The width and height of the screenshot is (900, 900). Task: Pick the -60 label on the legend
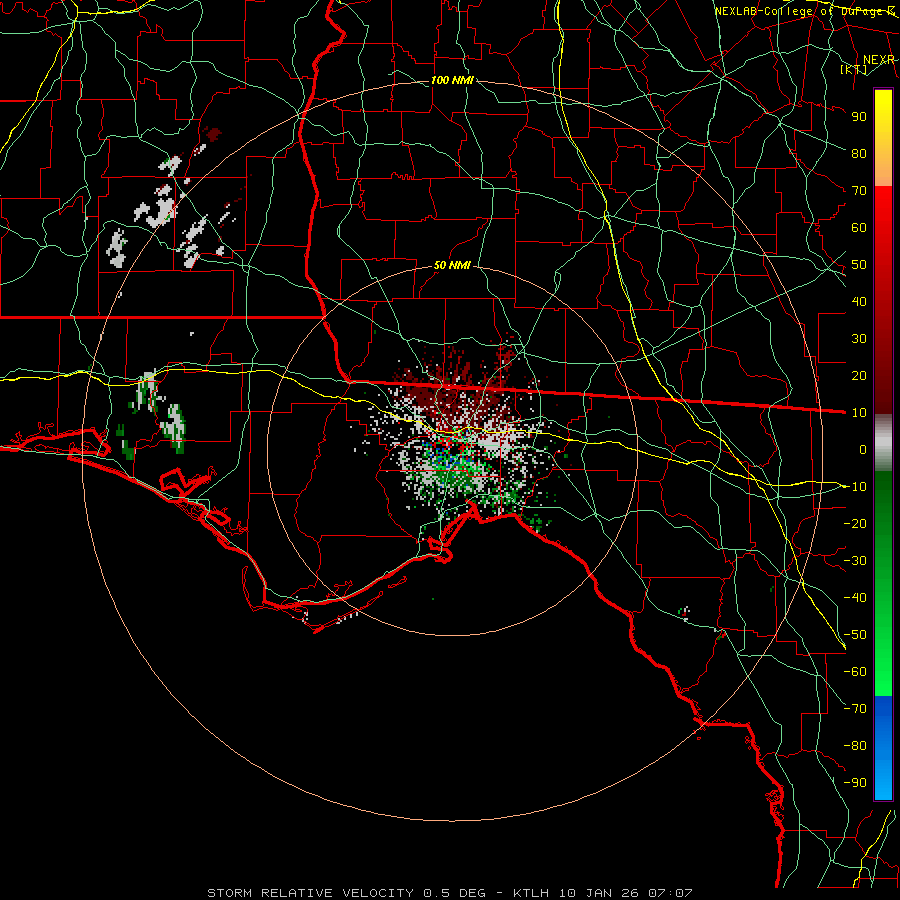(855, 672)
